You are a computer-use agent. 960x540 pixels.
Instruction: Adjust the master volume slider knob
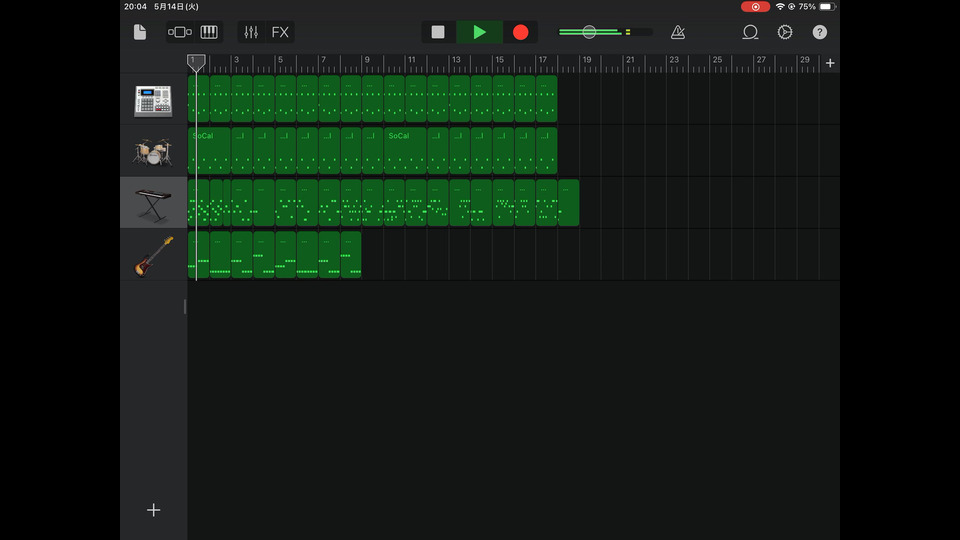click(589, 32)
